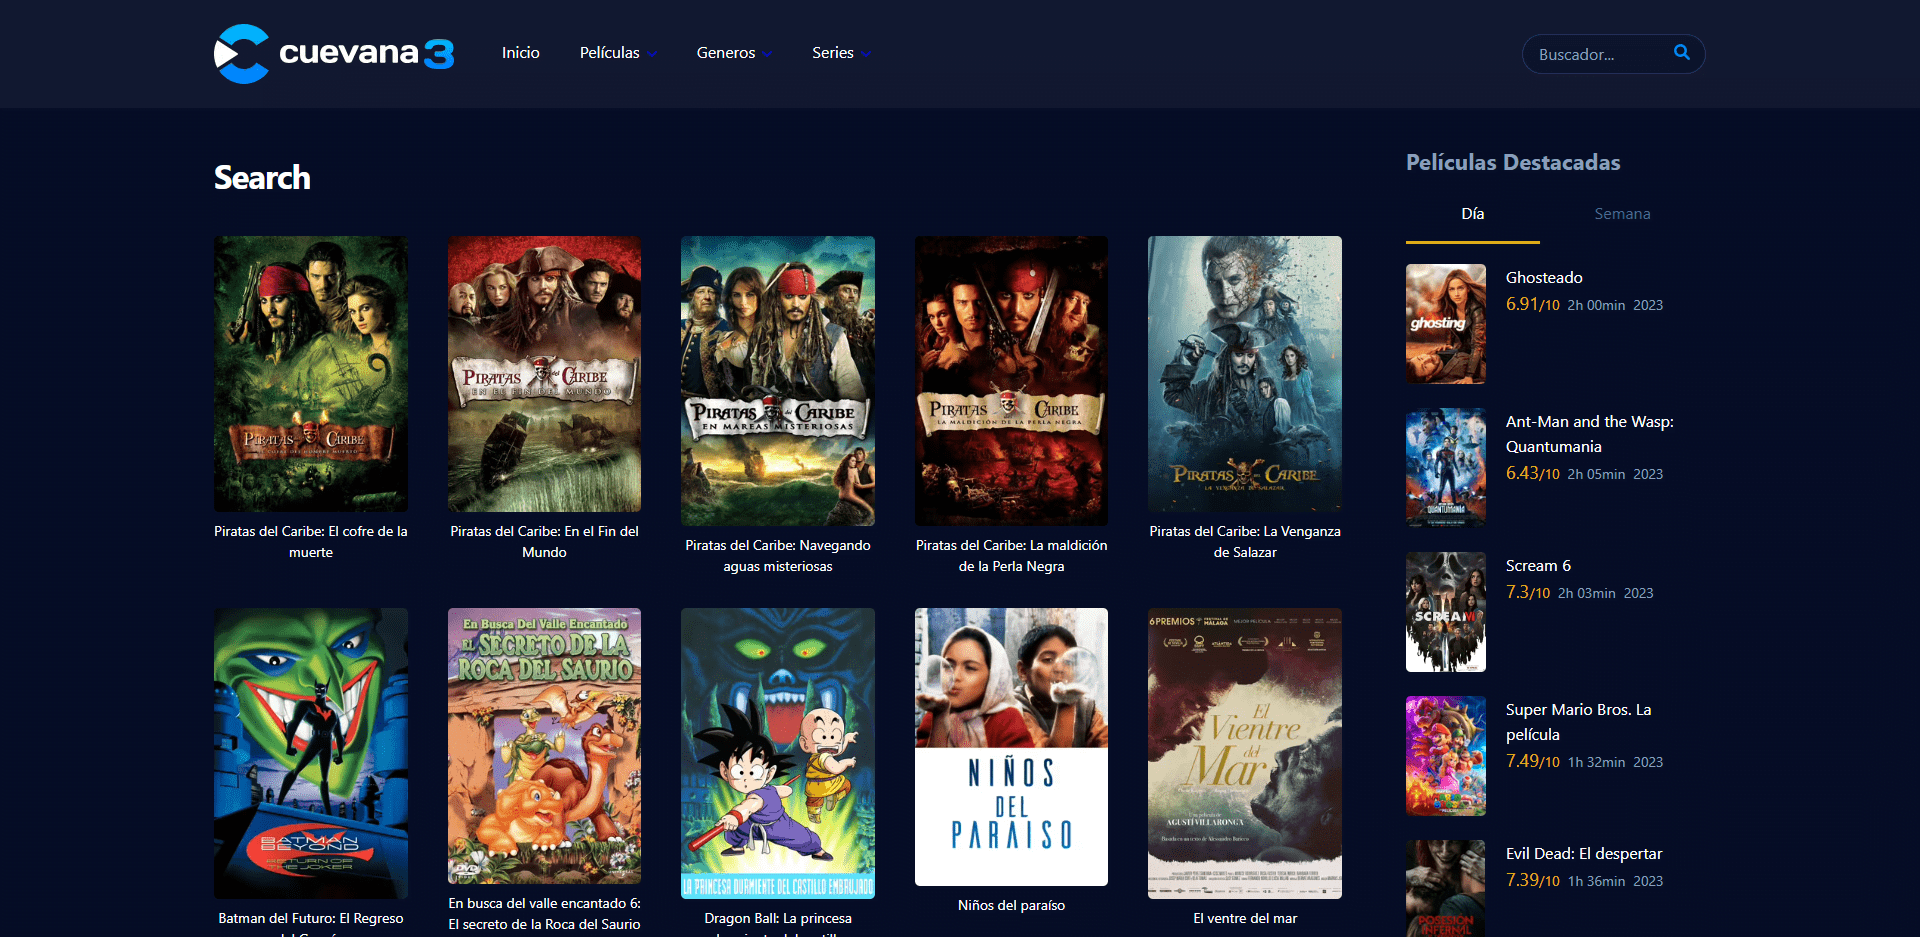Open title link 'El ventre del mar'
The height and width of the screenshot is (937, 1920).
1245,918
